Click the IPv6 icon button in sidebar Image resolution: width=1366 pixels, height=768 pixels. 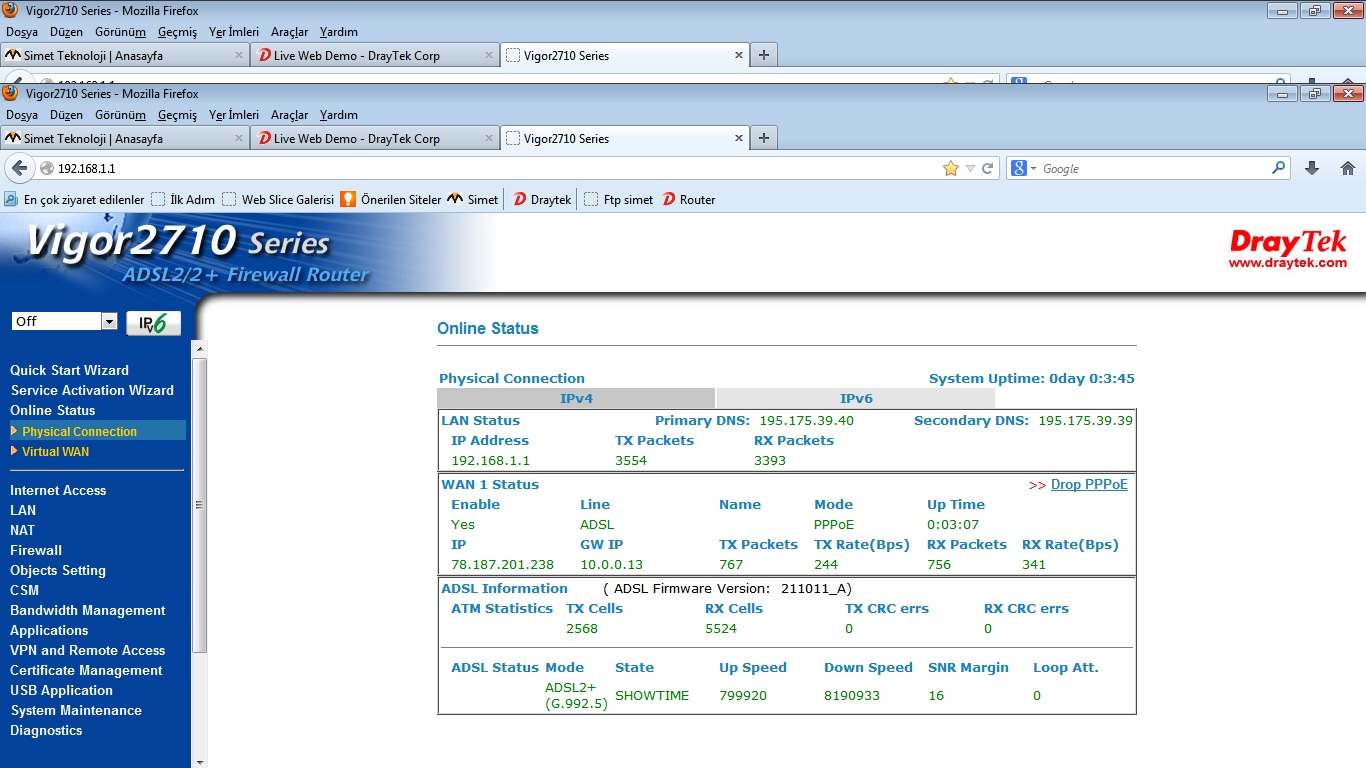(153, 322)
